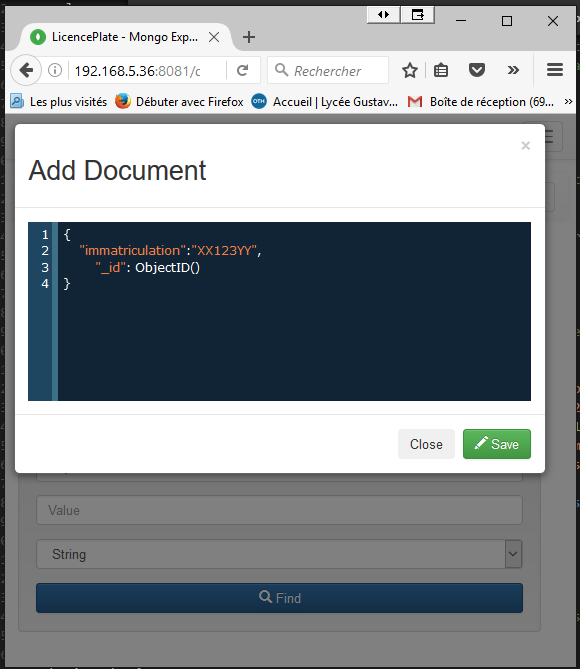Open the bookmarks library list icon
Image resolution: width=580 pixels, height=669 pixels.
tap(440, 70)
